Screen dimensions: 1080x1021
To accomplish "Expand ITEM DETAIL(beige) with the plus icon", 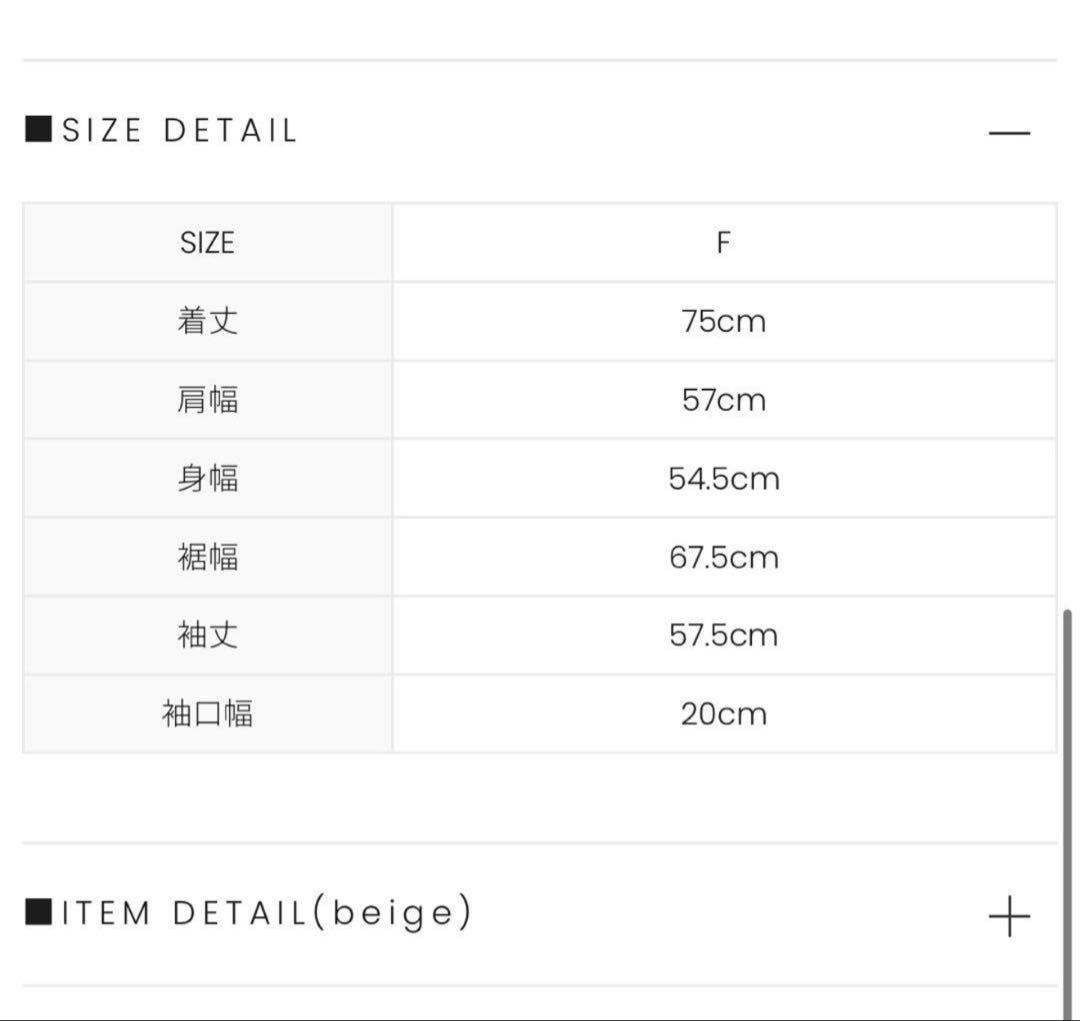I will coord(1008,915).
